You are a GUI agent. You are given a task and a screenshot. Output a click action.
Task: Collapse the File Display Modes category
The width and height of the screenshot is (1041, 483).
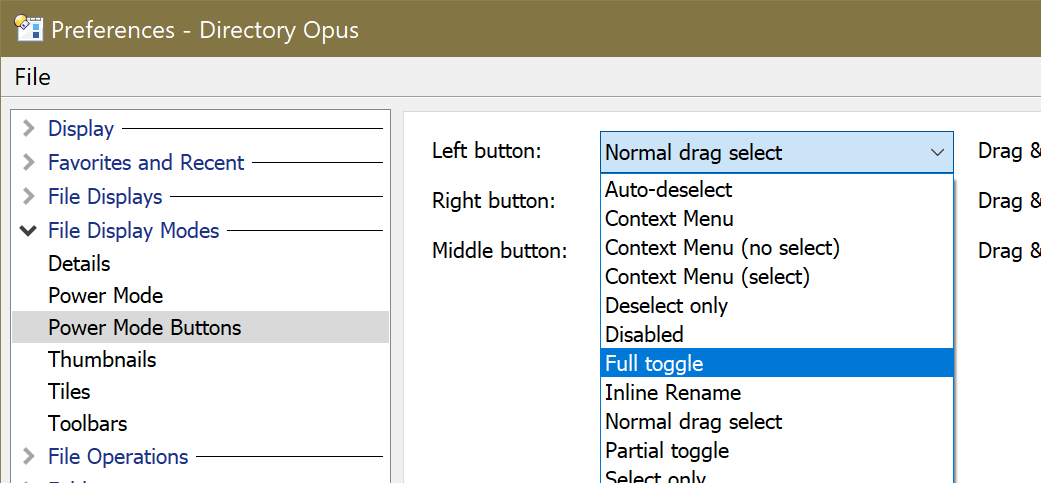coord(28,231)
